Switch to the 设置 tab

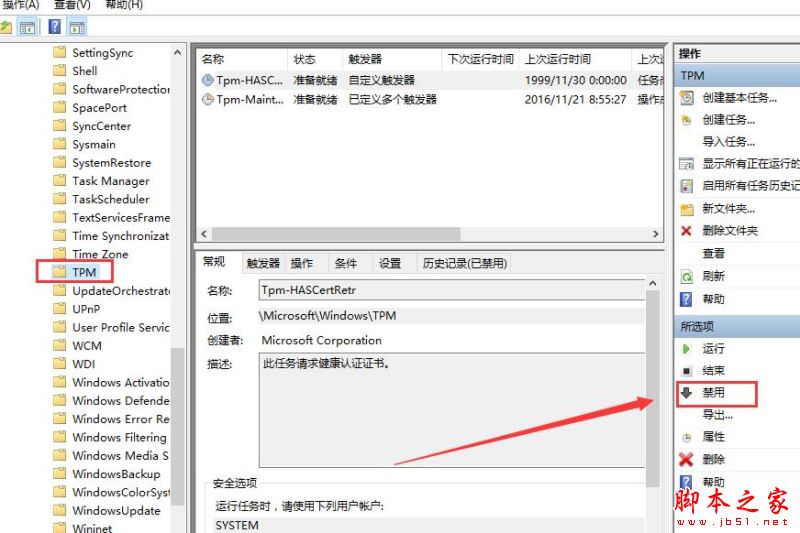(390, 263)
